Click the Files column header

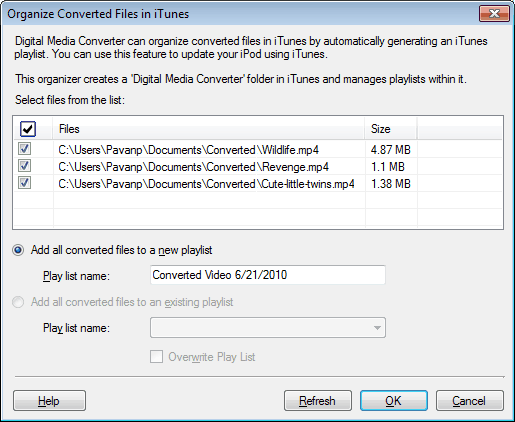pyautogui.click(x=209, y=129)
